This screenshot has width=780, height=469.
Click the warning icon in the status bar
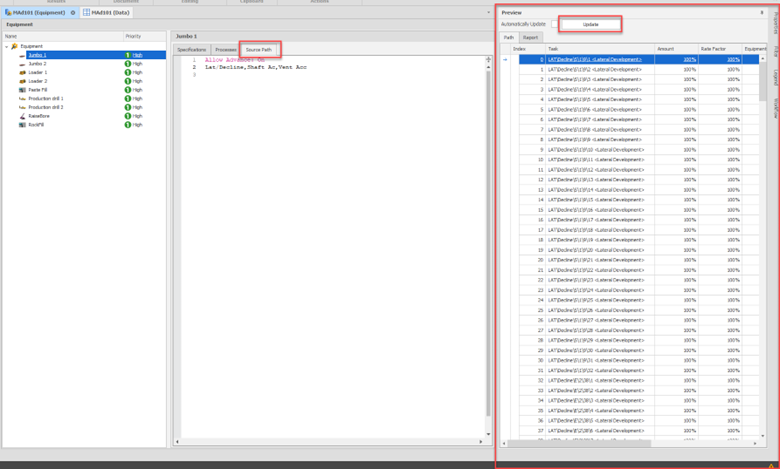(771, 464)
